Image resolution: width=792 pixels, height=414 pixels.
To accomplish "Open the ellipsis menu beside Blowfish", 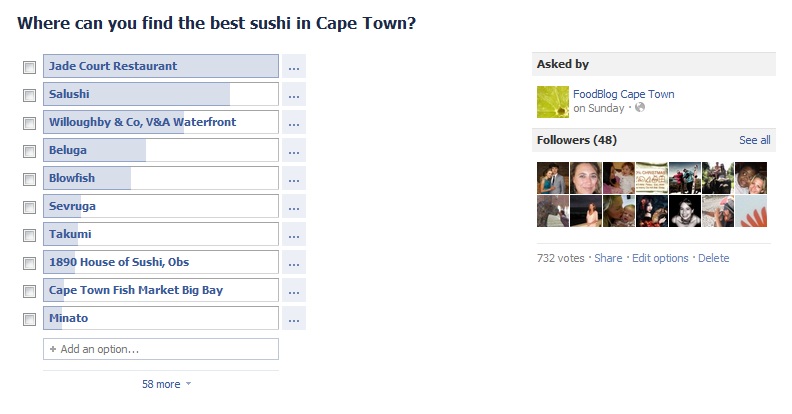I will pyautogui.click(x=293, y=179).
